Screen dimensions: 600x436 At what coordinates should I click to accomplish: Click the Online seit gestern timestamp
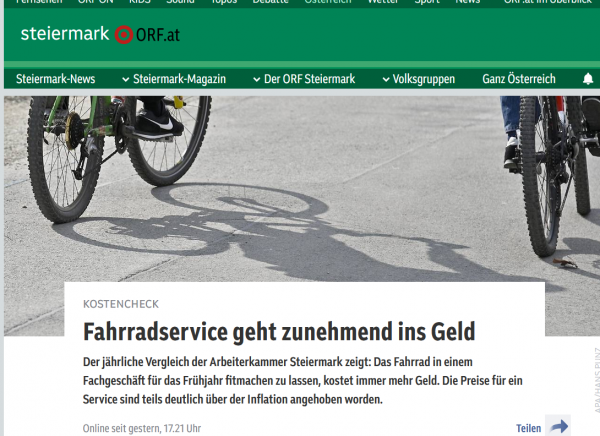pyautogui.click(x=142, y=428)
